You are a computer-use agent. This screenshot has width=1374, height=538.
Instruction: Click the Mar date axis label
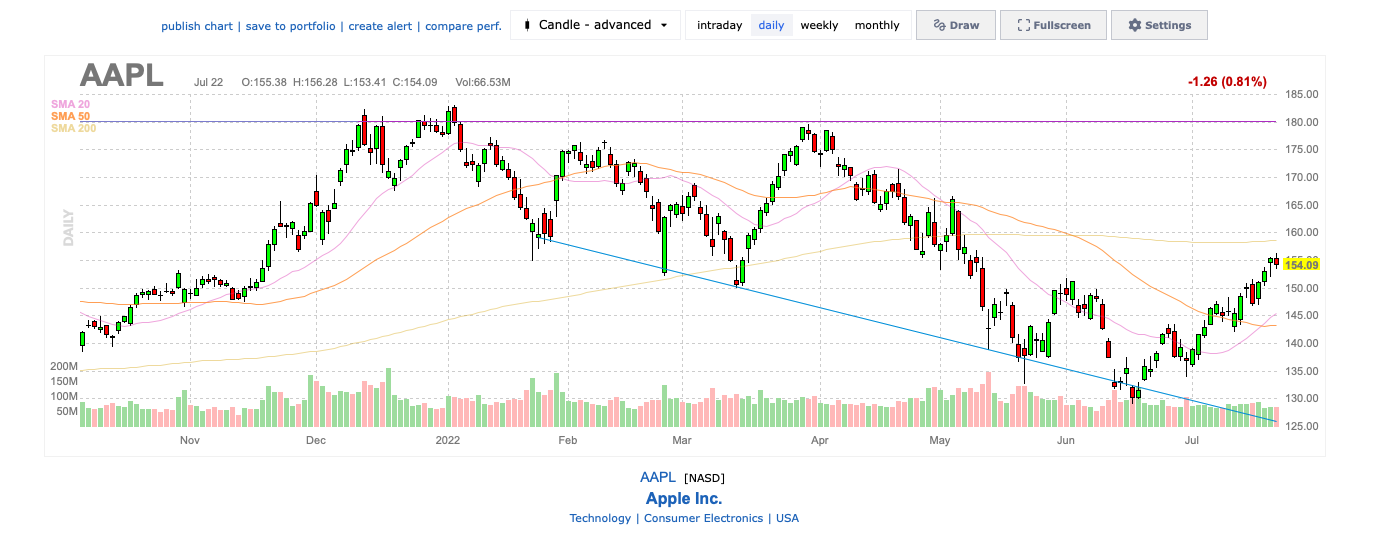tap(683, 440)
